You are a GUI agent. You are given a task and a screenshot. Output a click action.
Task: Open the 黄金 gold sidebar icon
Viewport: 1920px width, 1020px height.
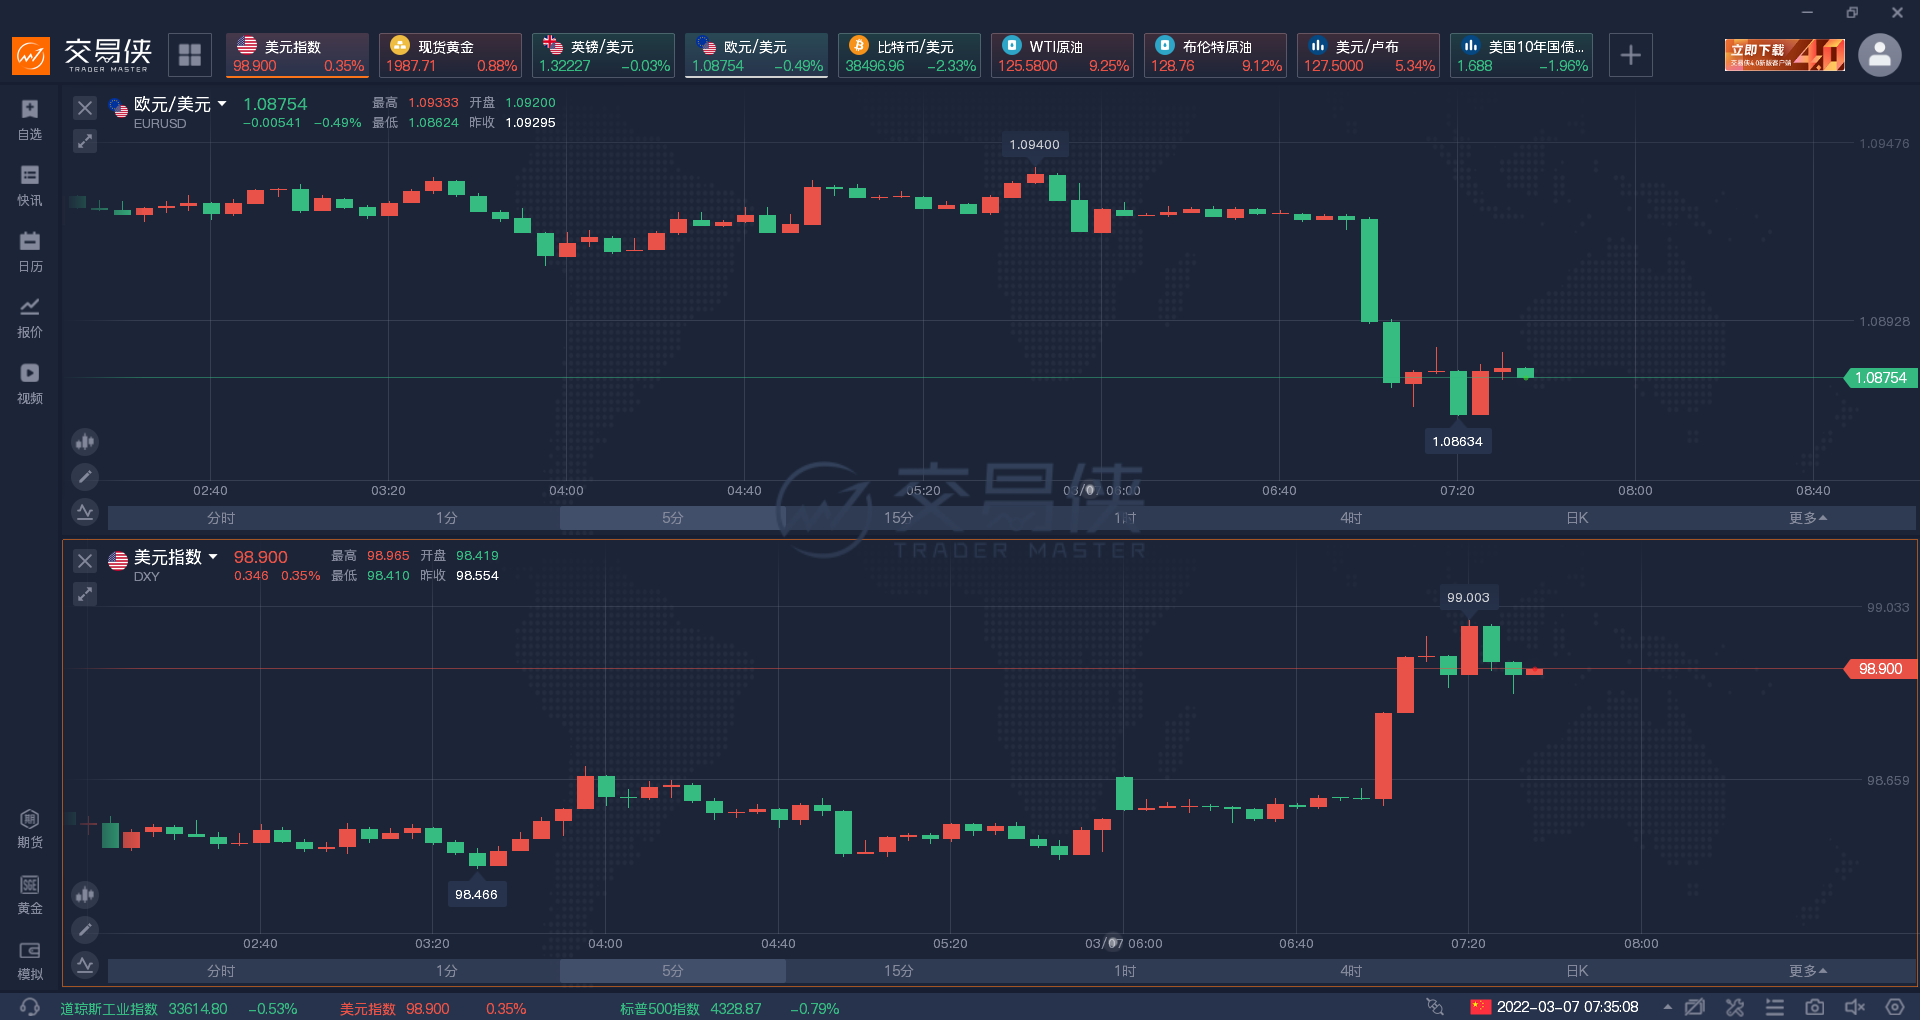30,894
